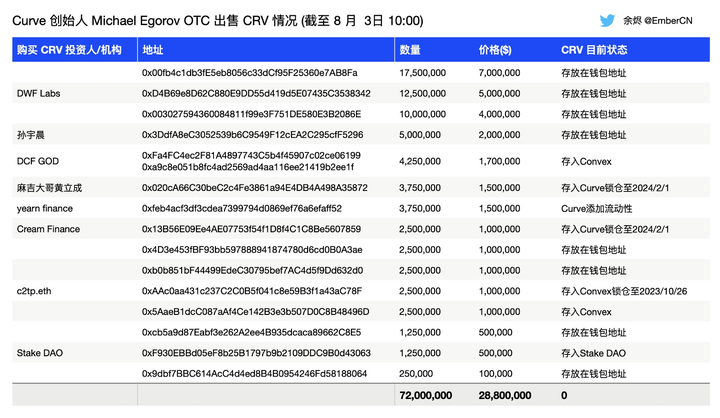Click the 'Curve添加流动性' status
Image resolution: width=720 pixels, height=418 pixels.
[596, 209]
